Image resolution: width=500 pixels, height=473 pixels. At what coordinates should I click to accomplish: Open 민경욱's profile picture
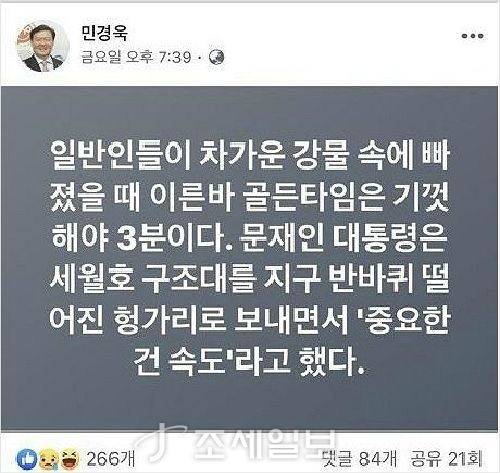(x=43, y=45)
